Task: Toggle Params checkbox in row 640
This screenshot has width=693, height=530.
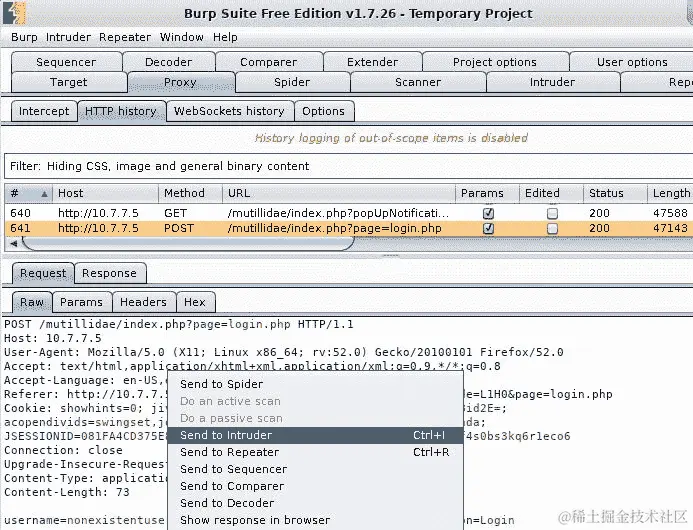Action: [488, 214]
